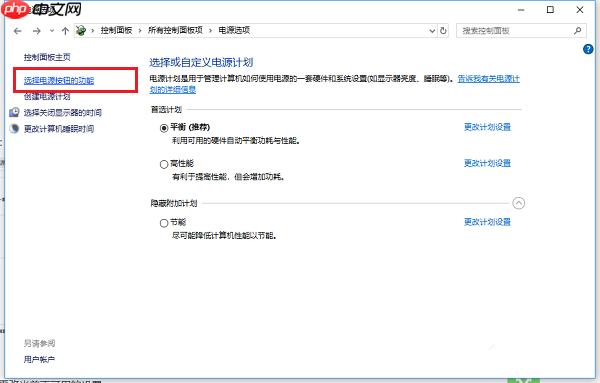The image size is (600, 383).
Task: Click the 首选计划 section label
Action: [x=166, y=110]
